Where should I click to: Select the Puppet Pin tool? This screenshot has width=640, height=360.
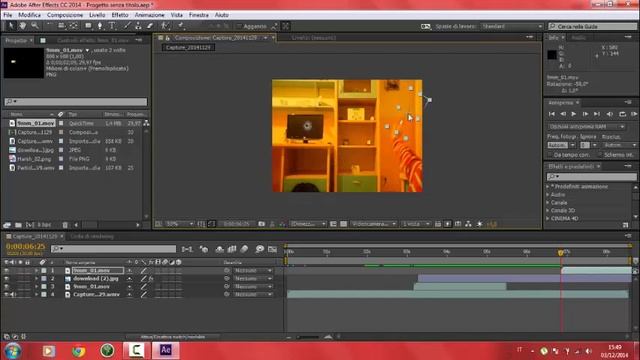180,26
